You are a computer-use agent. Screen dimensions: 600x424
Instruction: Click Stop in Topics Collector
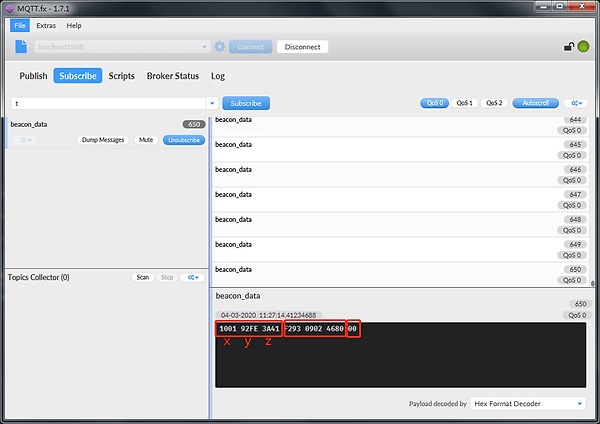point(167,277)
